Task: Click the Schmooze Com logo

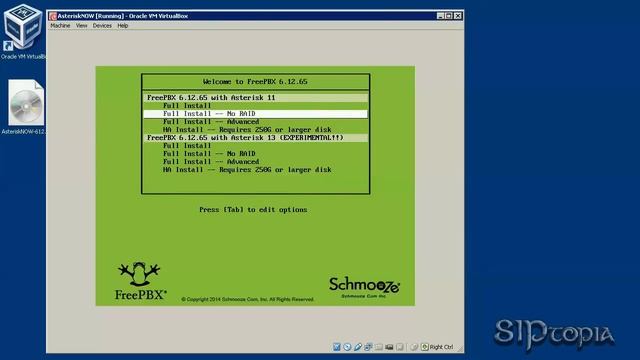Action: [364, 287]
